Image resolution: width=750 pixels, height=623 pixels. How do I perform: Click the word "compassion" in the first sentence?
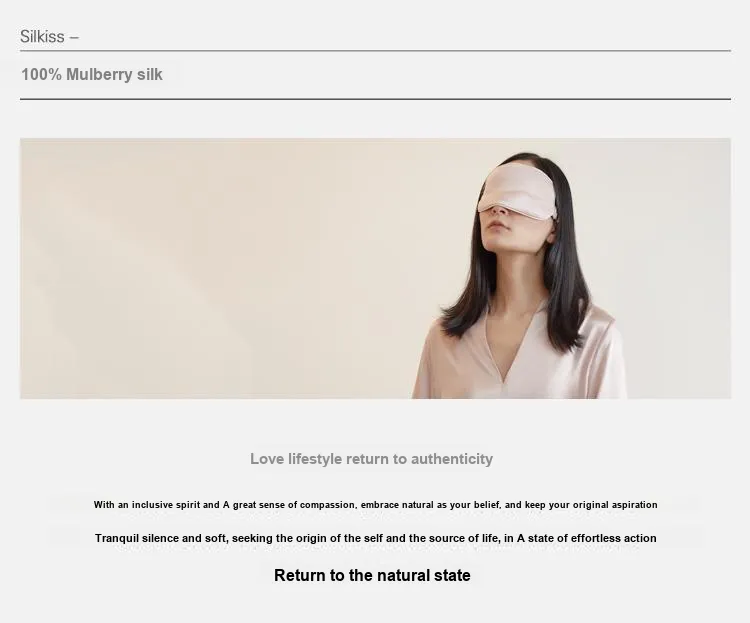tap(328, 505)
